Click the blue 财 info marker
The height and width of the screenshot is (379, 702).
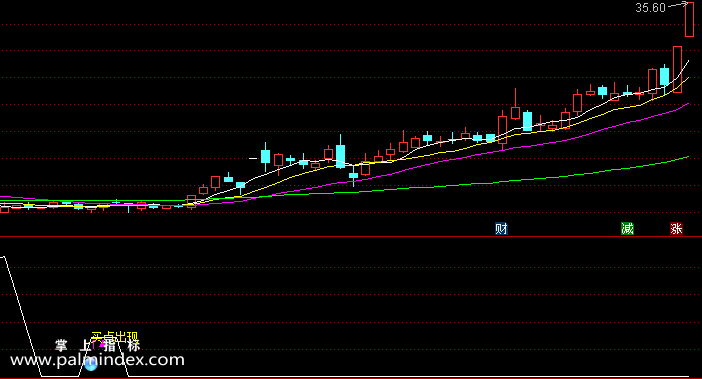[501, 229]
